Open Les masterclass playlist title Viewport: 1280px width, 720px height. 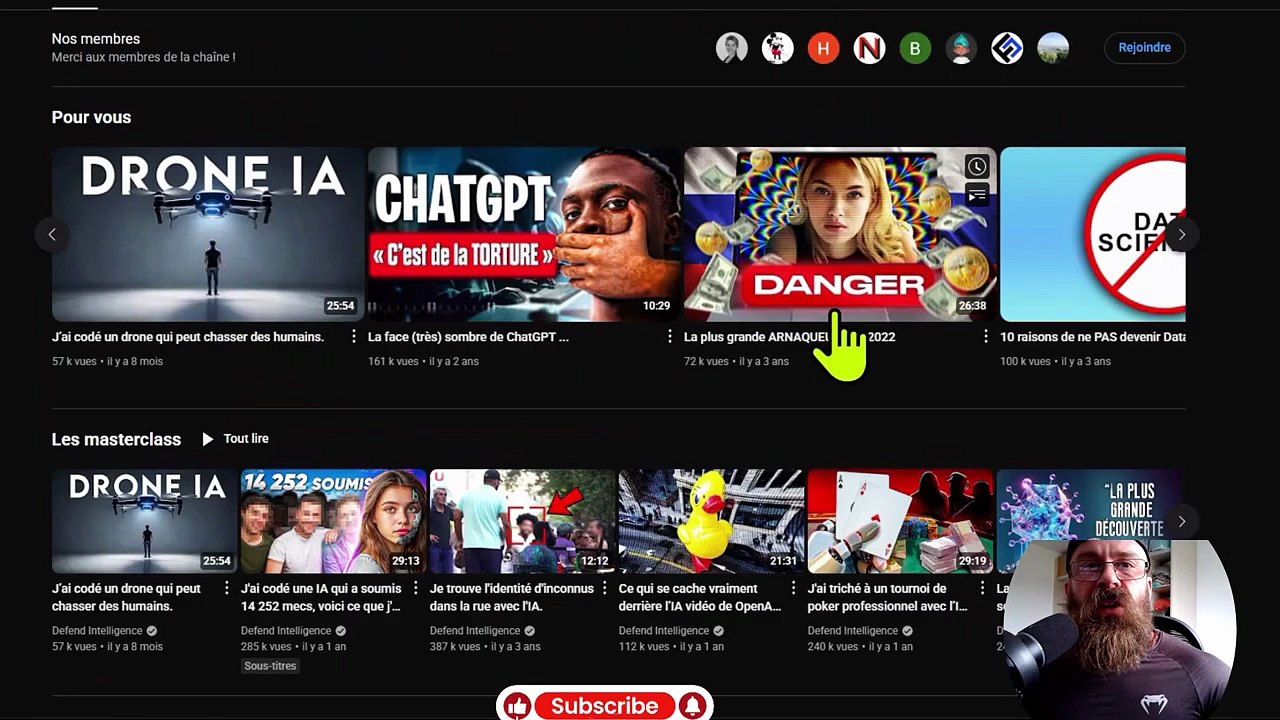(116, 440)
